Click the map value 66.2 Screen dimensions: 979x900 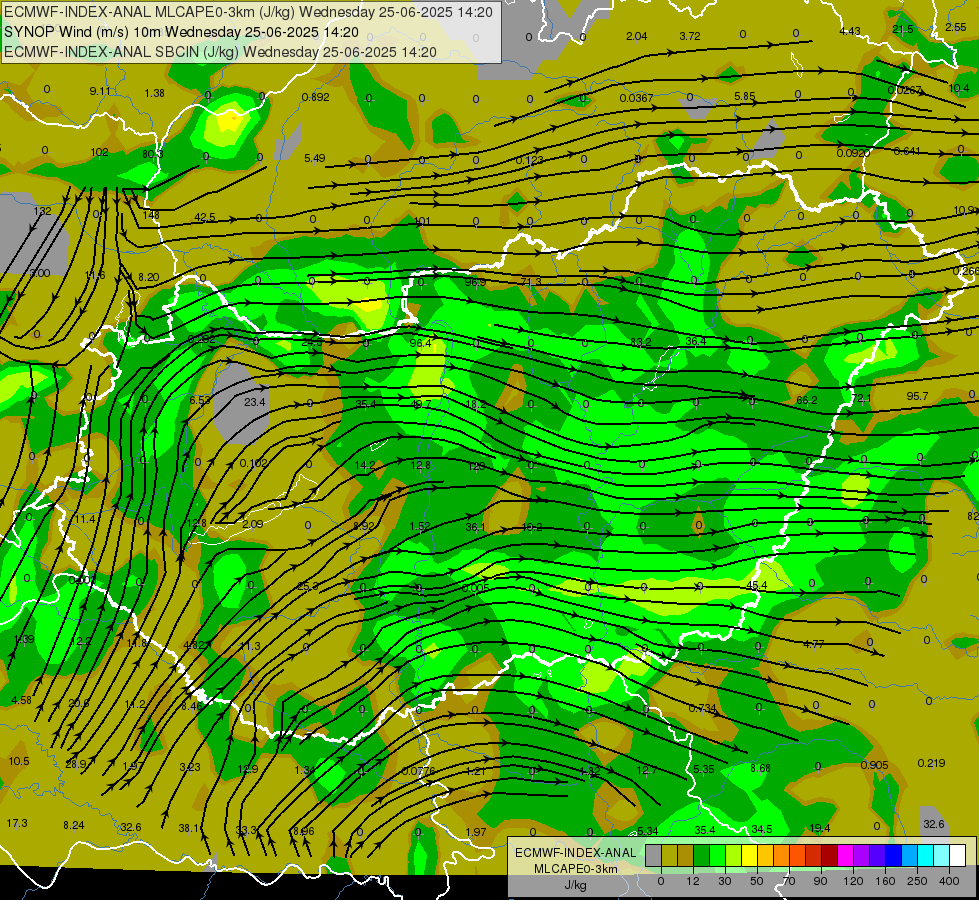[x=807, y=400]
